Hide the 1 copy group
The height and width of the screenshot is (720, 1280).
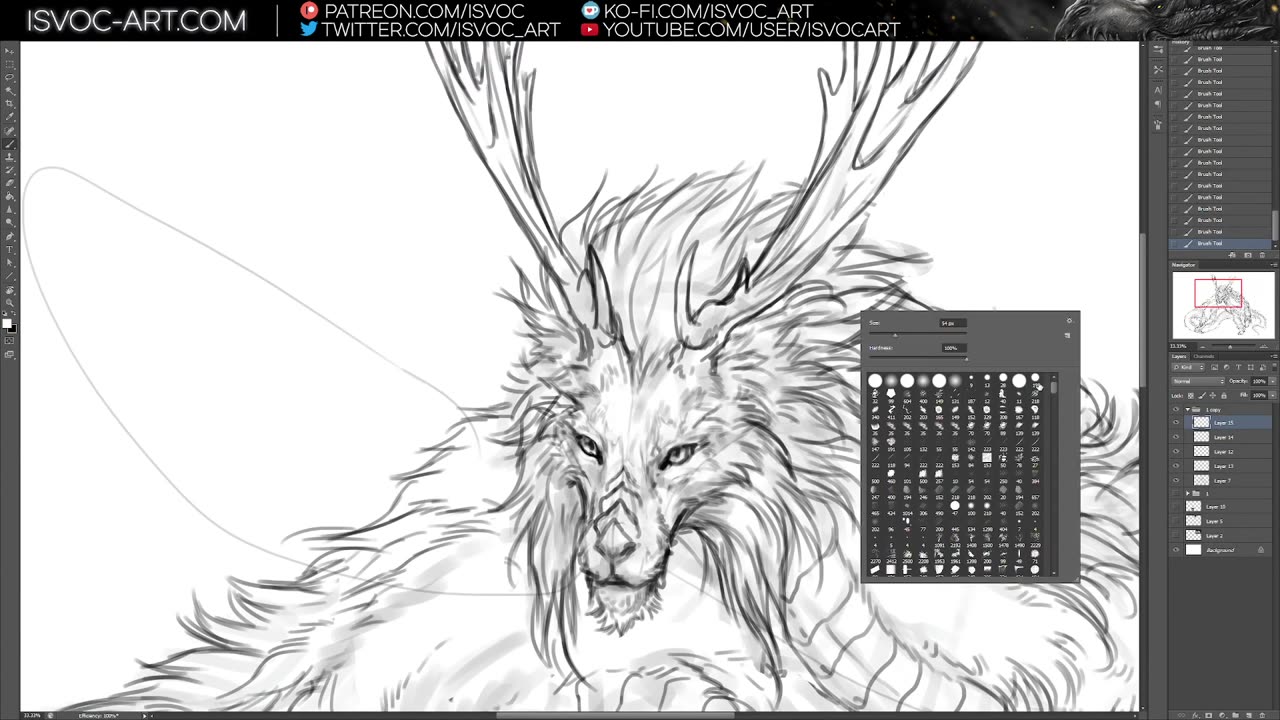(x=1176, y=410)
